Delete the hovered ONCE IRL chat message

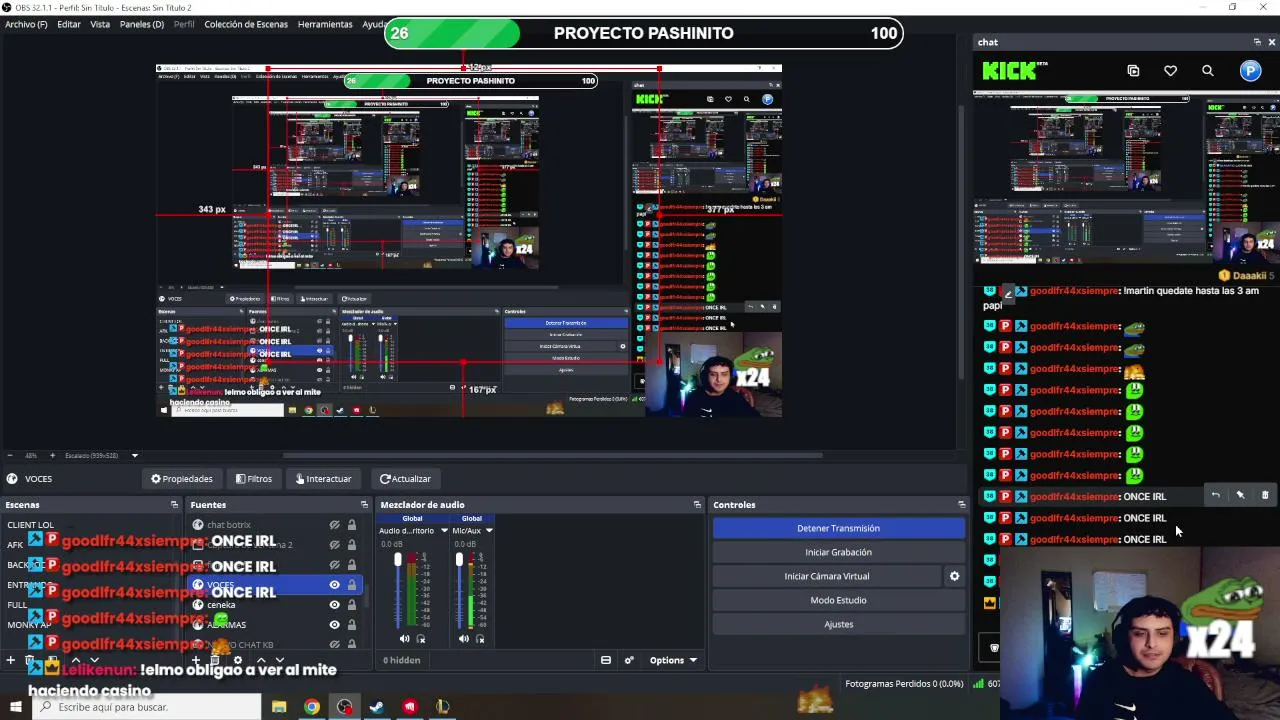(x=1265, y=495)
